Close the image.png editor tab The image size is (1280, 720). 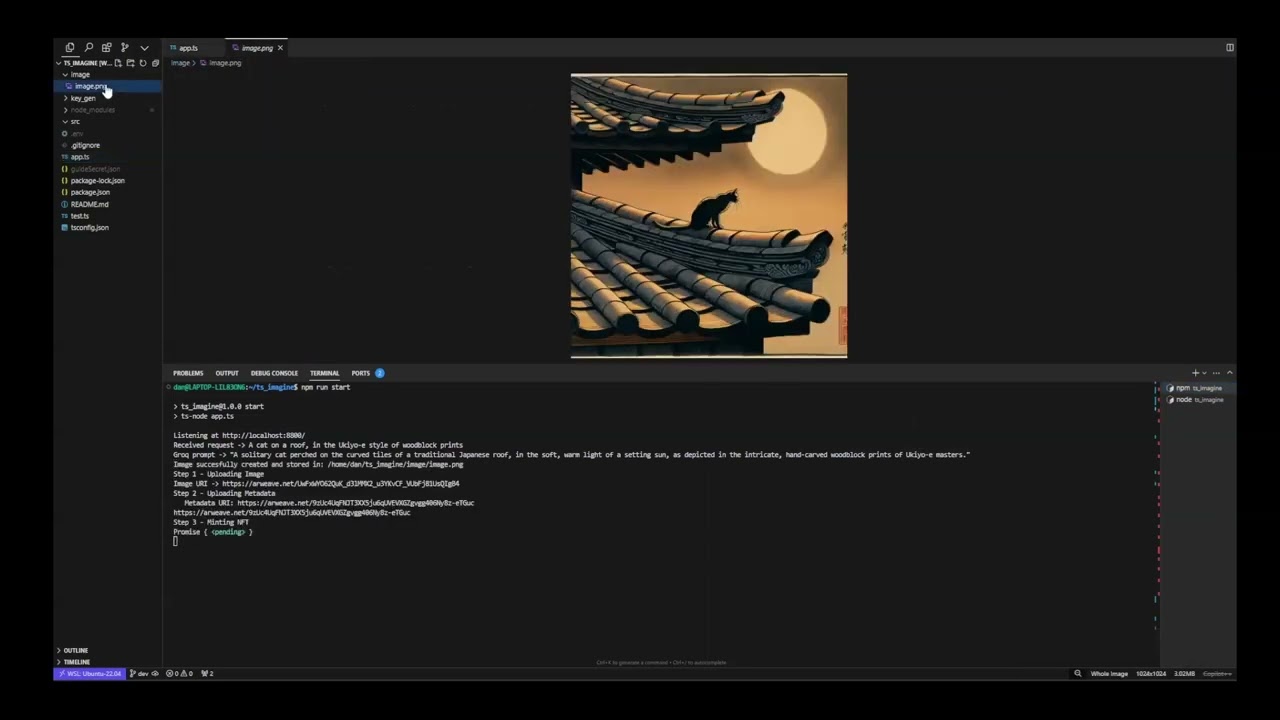point(280,48)
